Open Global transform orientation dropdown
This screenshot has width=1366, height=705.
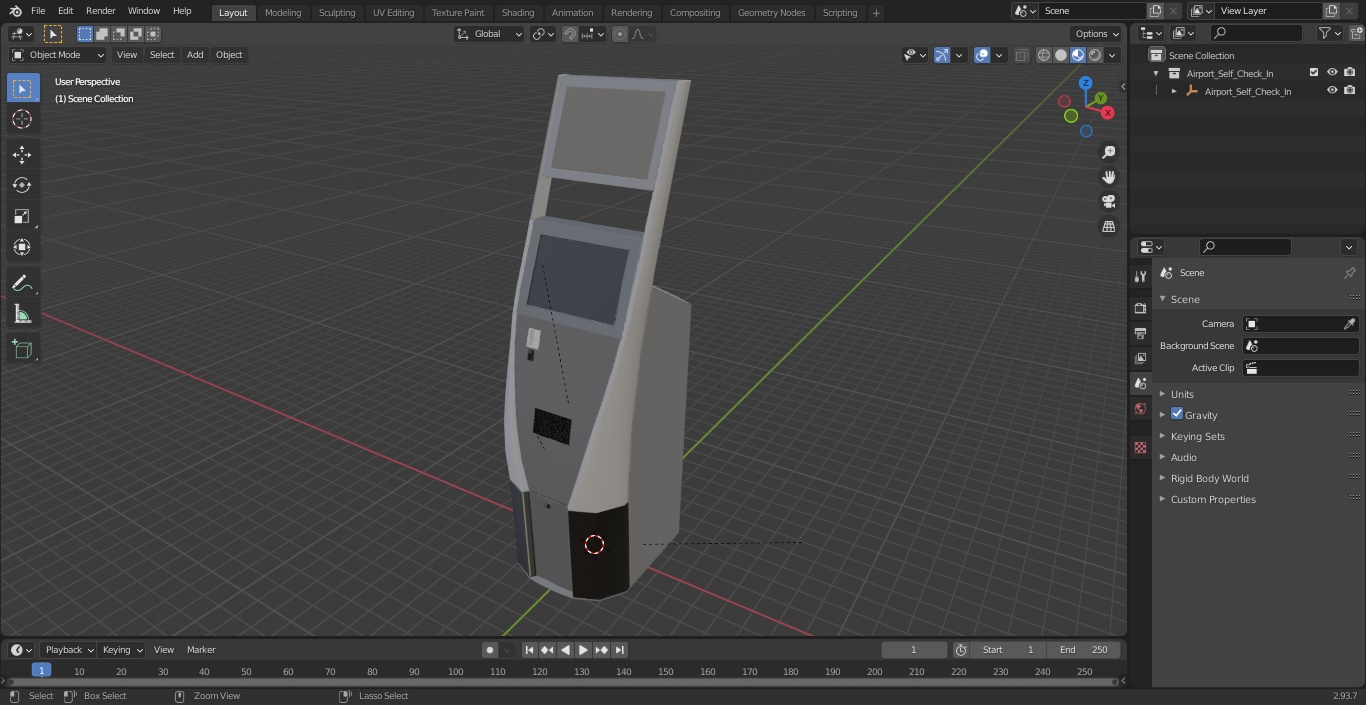click(490, 34)
